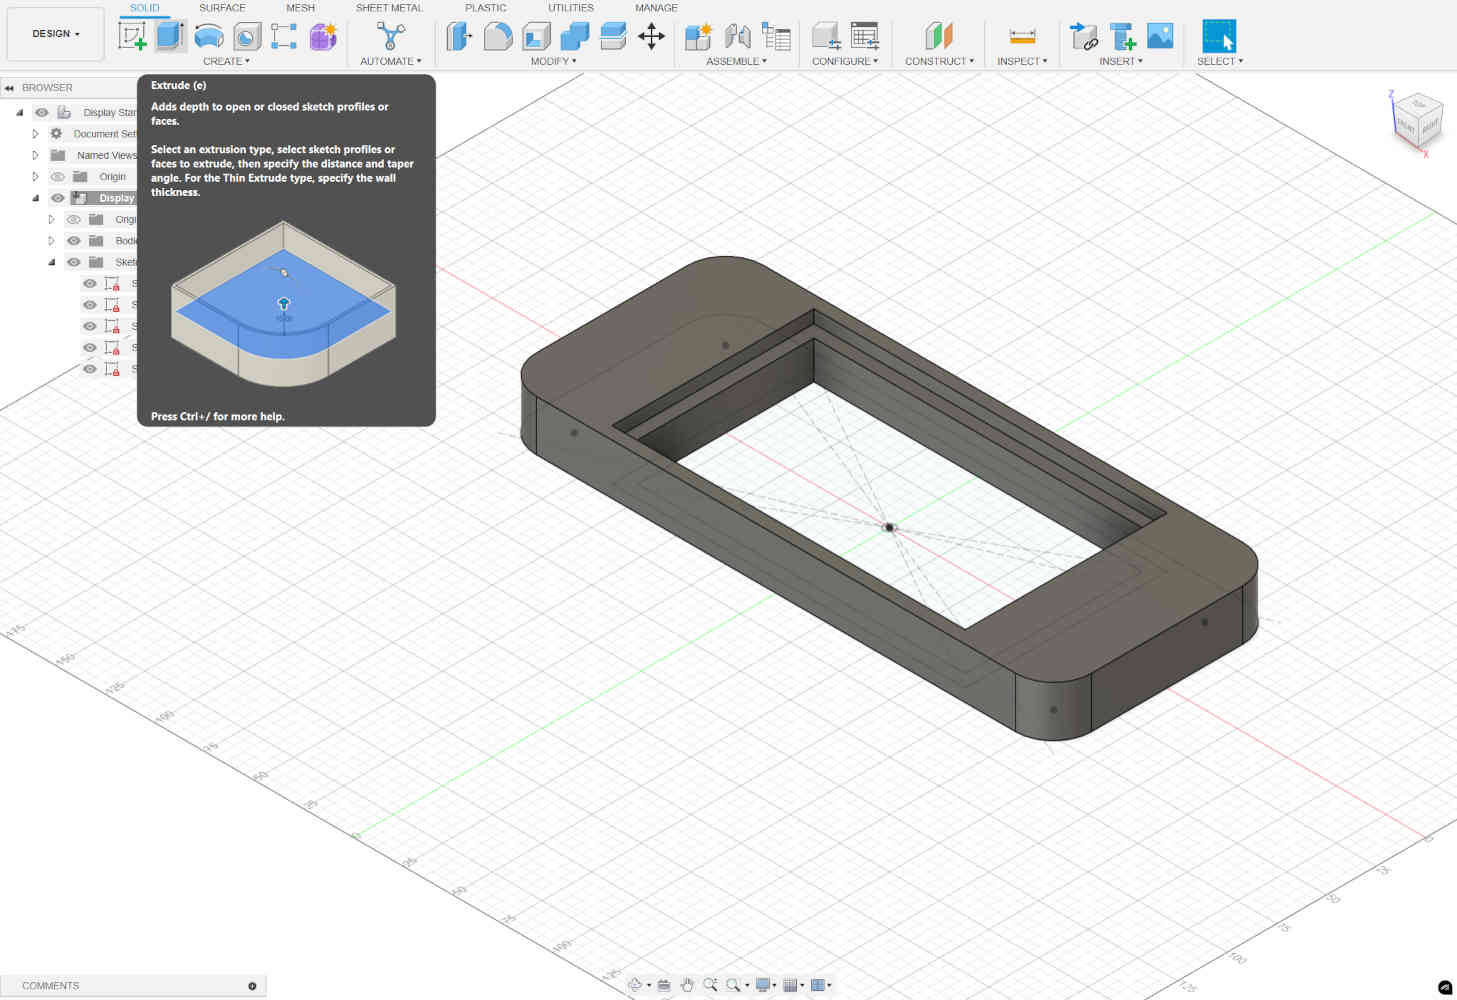Screen dimensions: 1457x1000
Task: Hide the Bodies folder
Action: coord(74,241)
